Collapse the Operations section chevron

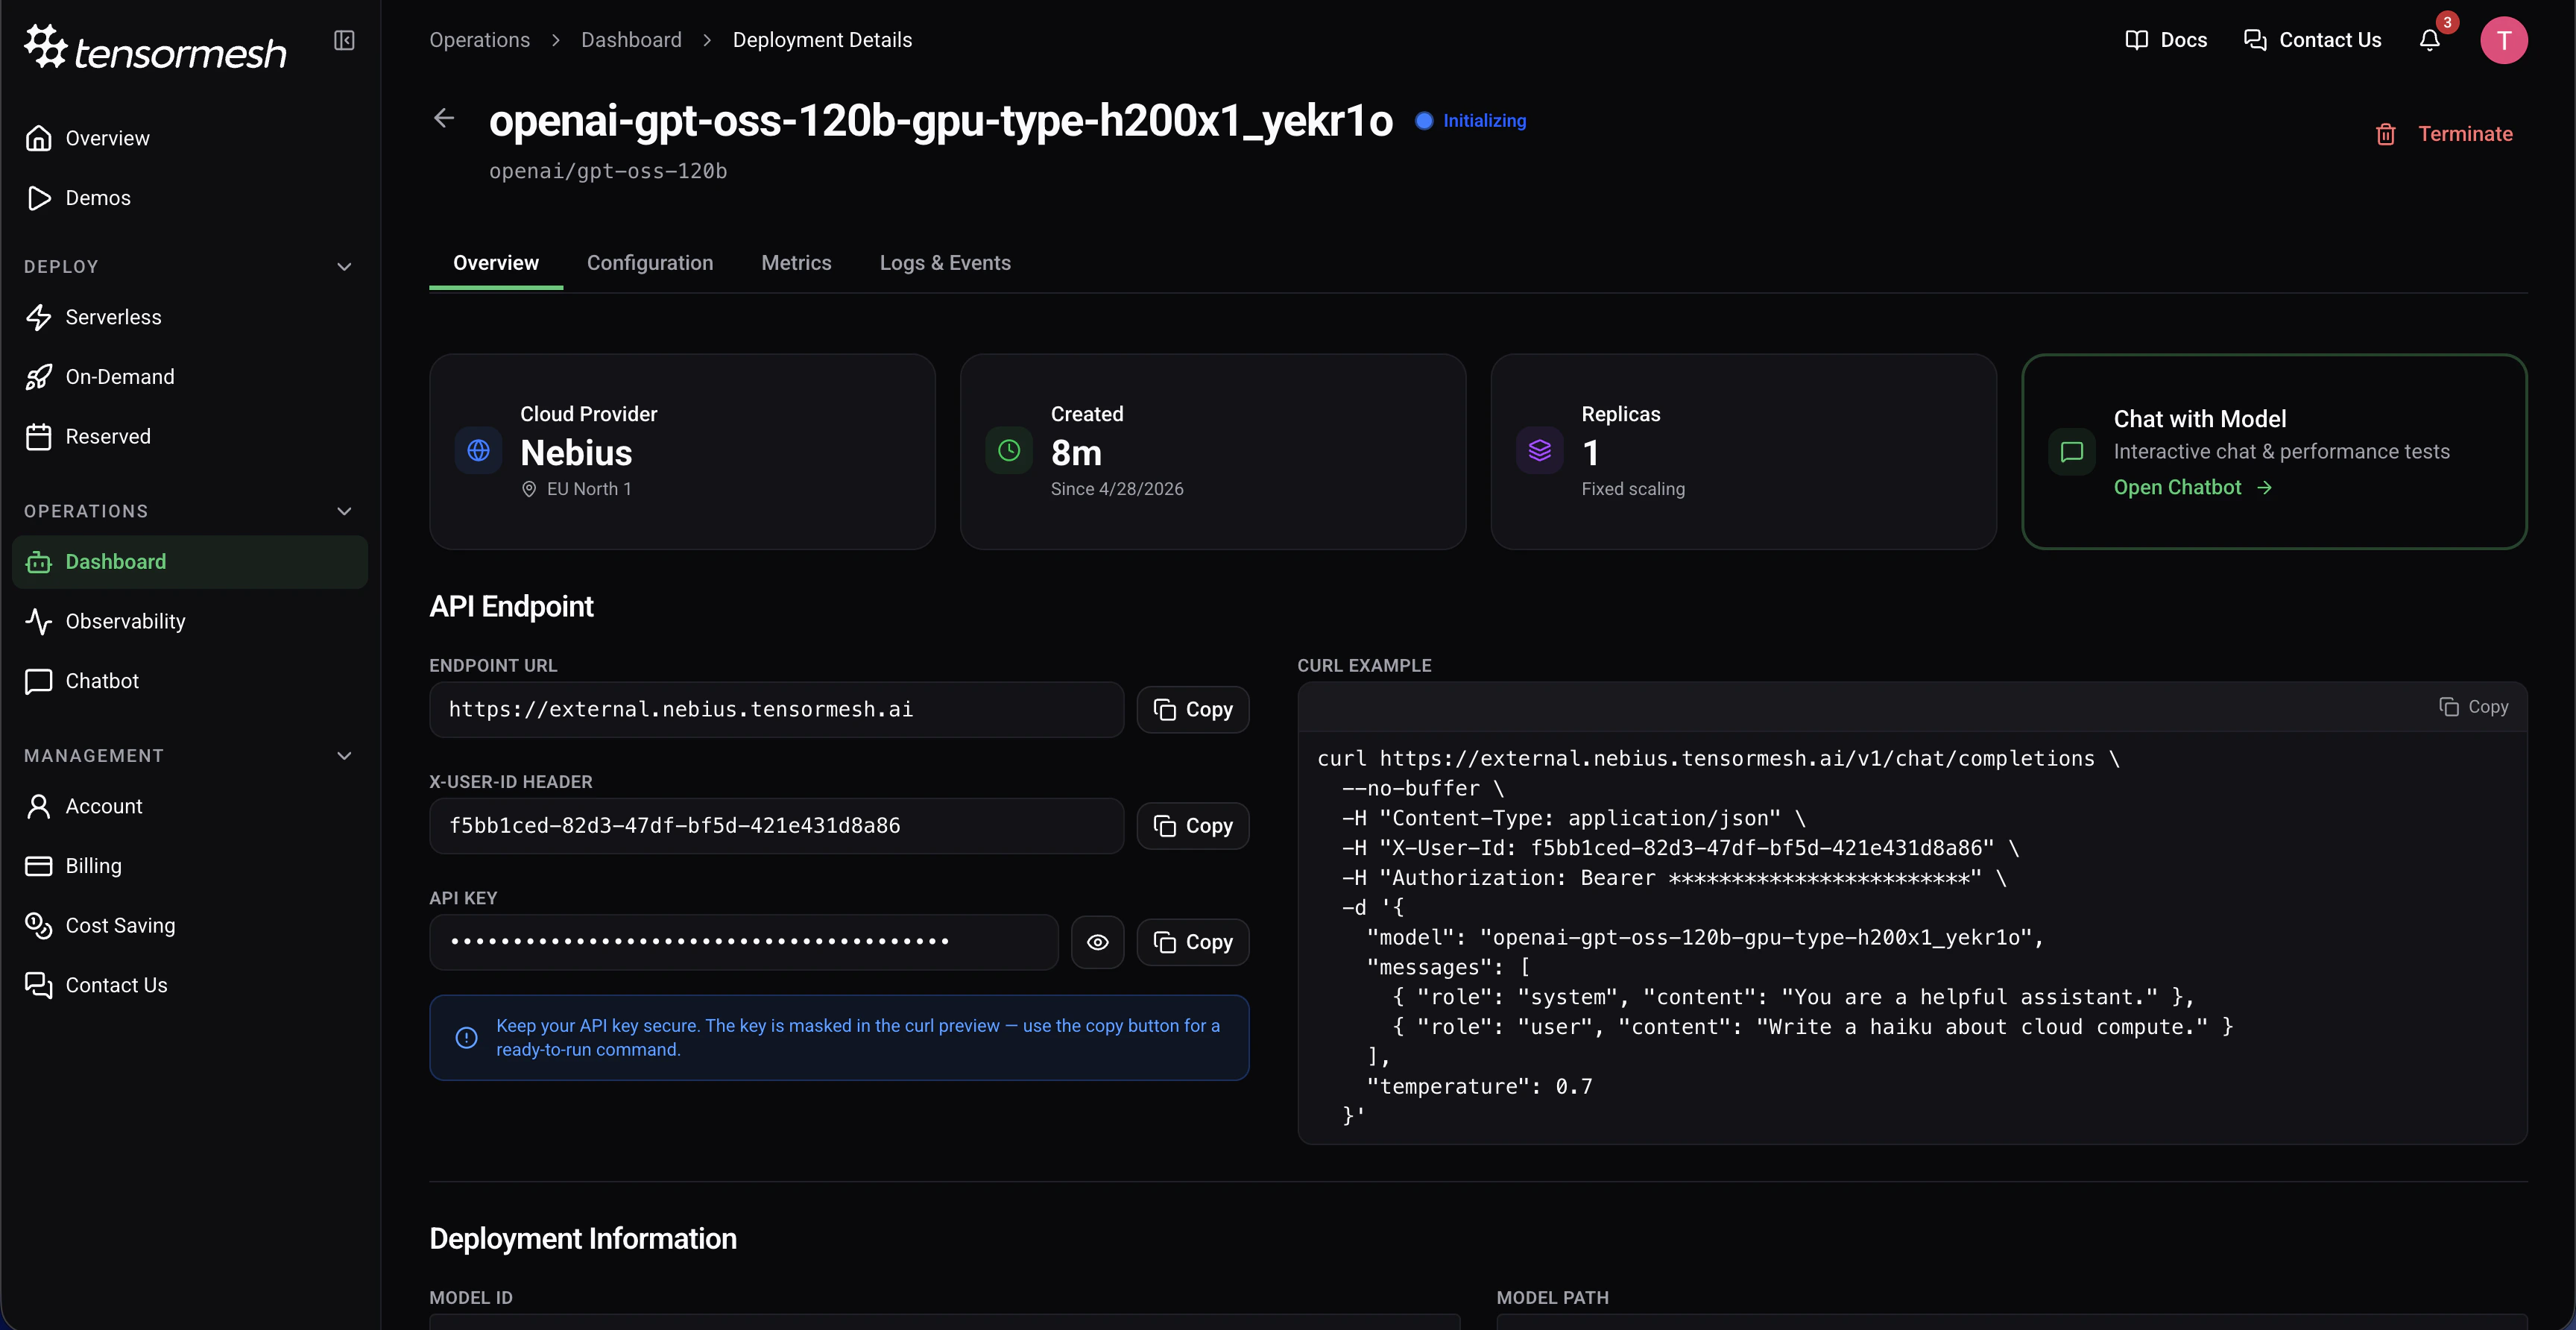[x=344, y=511]
